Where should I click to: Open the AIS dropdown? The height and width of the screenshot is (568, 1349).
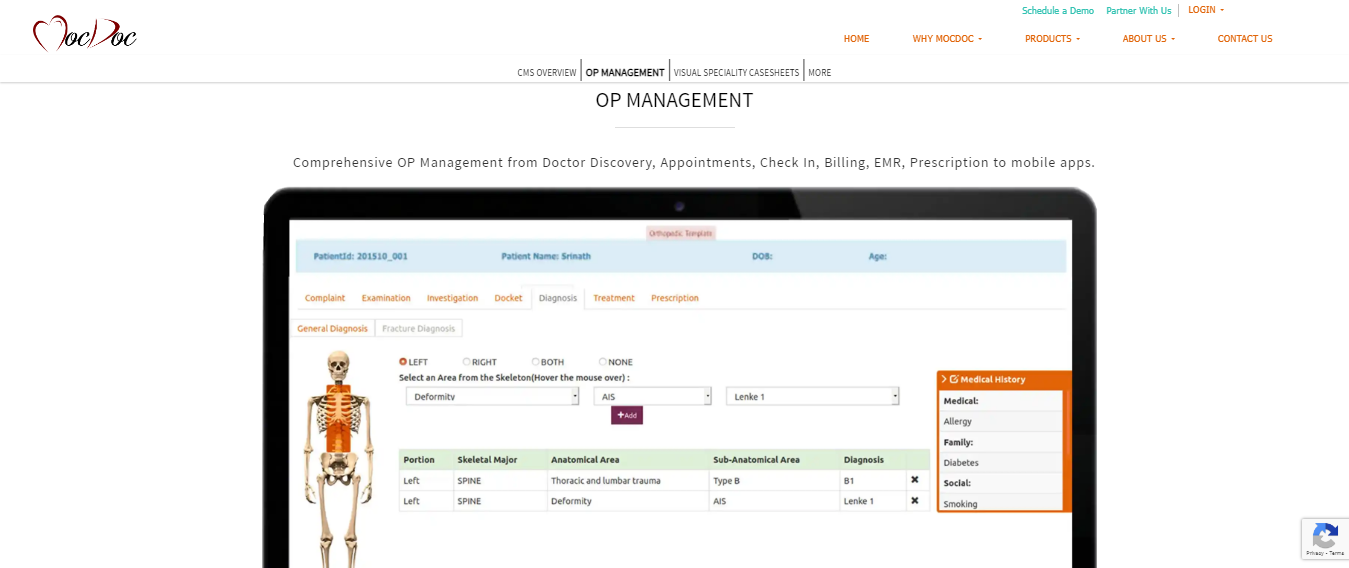(652, 397)
